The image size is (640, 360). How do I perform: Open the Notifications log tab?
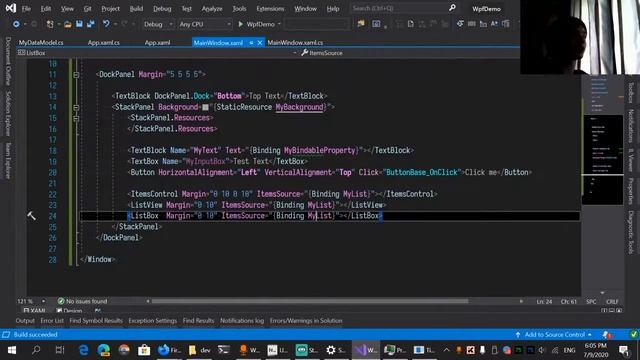(242, 321)
